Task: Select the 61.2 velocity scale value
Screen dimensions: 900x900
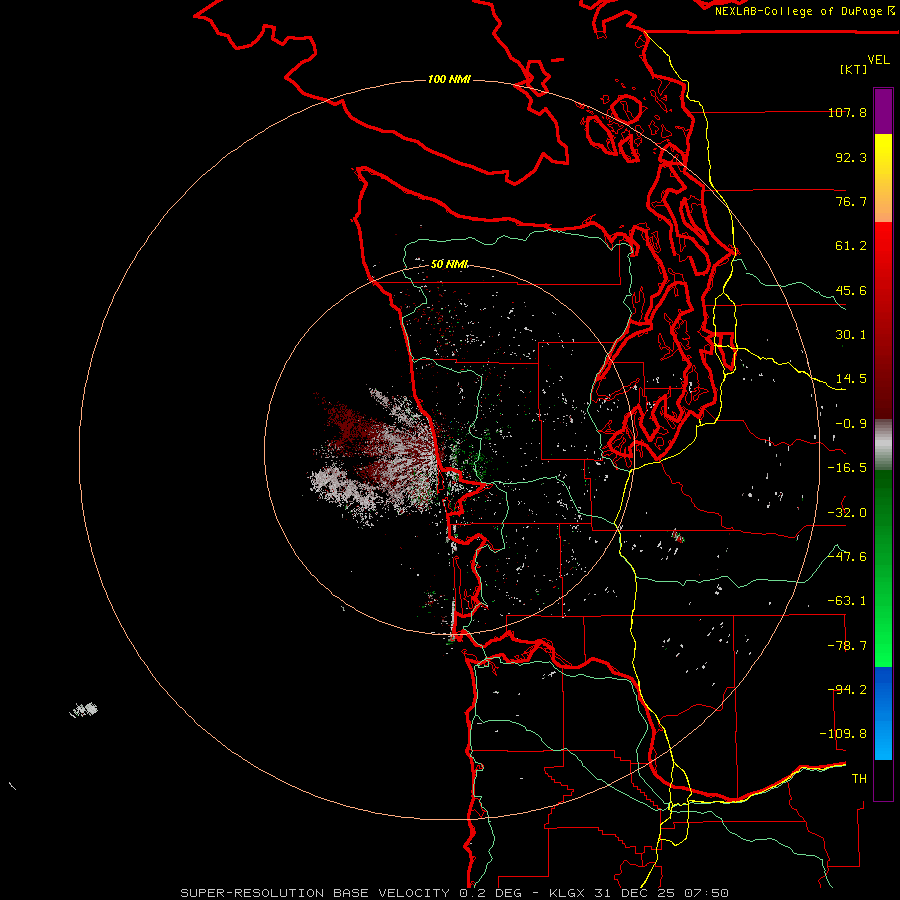Action: tap(851, 246)
